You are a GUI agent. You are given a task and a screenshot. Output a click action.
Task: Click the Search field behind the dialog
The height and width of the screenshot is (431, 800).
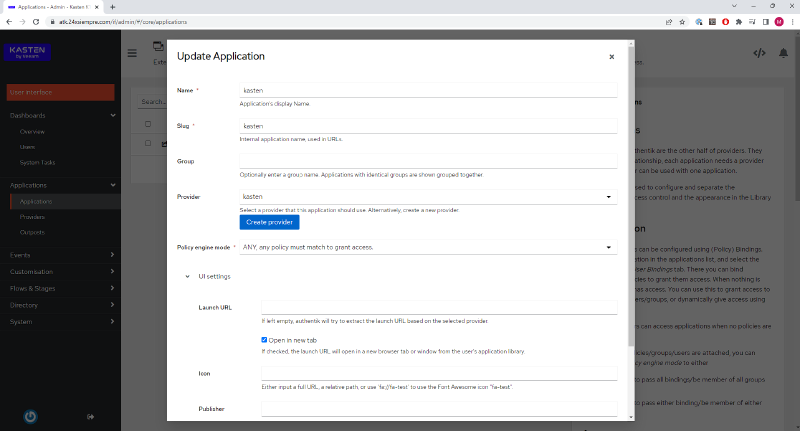152,102
